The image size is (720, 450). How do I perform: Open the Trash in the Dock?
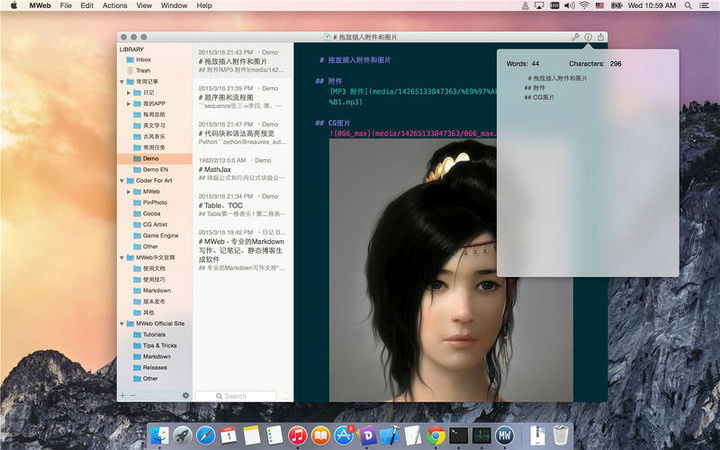coord(561,435)
